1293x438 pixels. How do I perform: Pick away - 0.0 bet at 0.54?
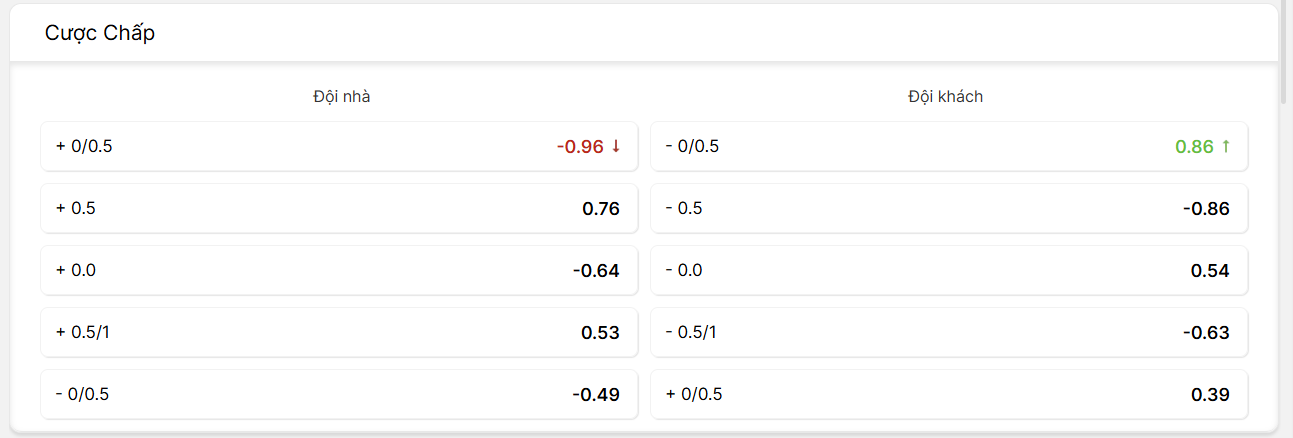click(949, 270)
